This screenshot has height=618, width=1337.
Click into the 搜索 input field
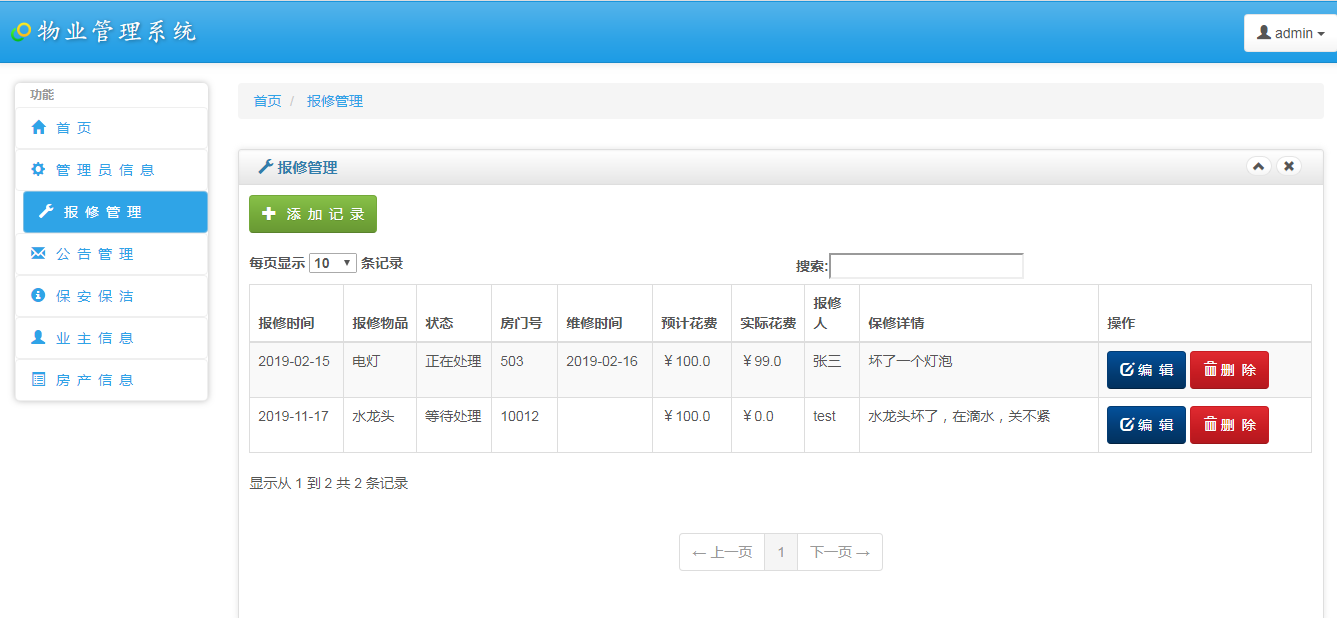(x=926, y=266)
